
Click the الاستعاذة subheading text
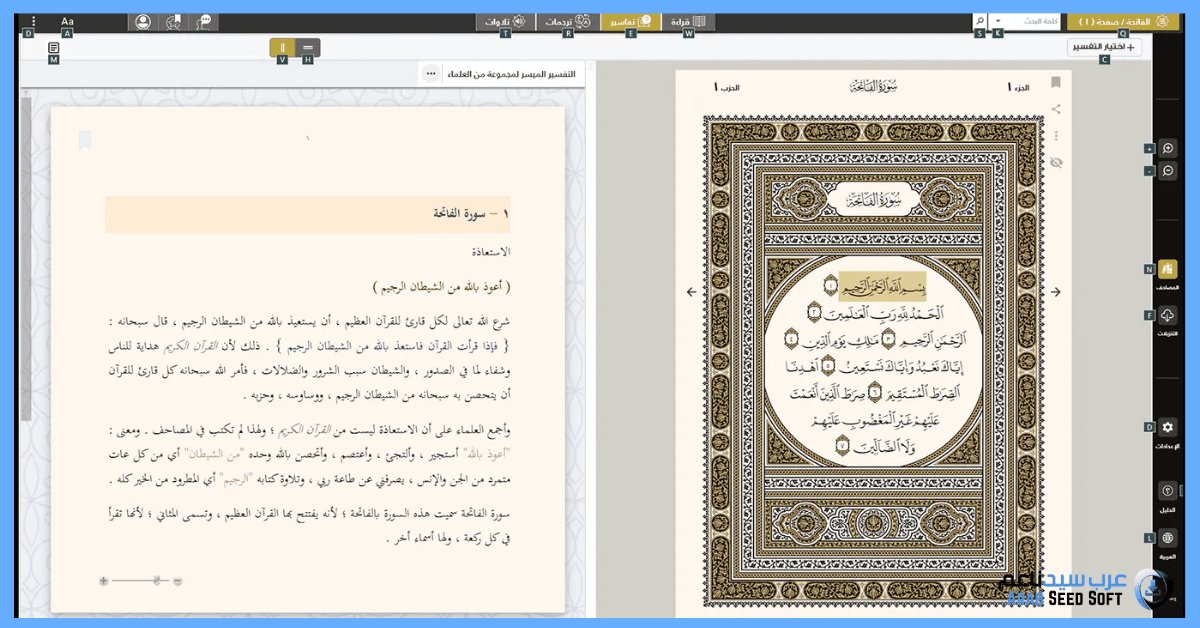pos(490,252)
